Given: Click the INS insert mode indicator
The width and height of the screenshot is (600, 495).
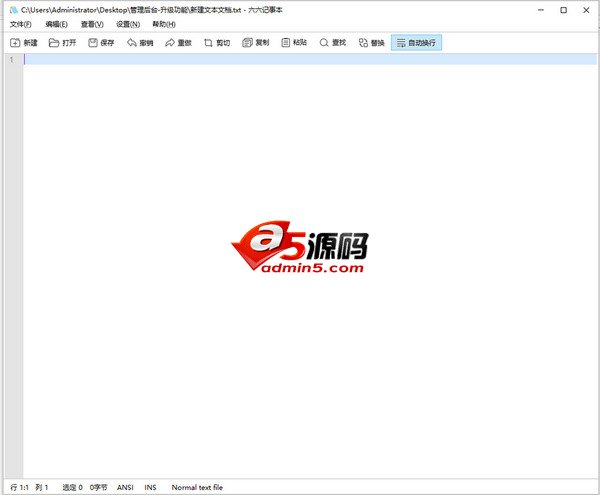Looking at the screenshot, I should pos(150,487).
